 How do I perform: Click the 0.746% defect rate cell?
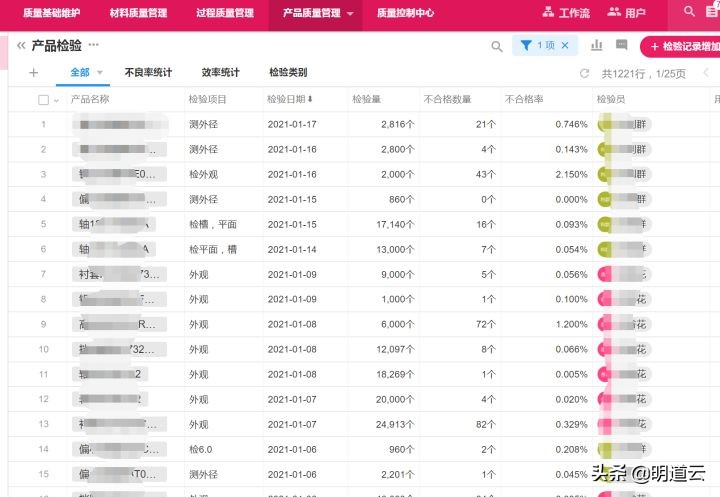pos(571,124)
